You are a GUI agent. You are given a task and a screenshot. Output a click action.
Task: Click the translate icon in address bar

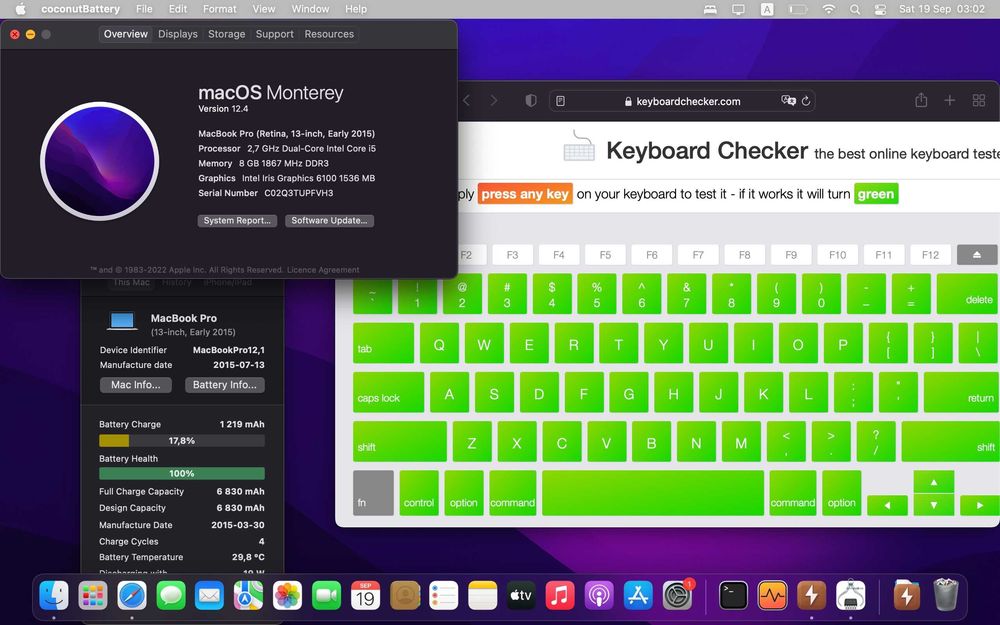tap(788, 101)
